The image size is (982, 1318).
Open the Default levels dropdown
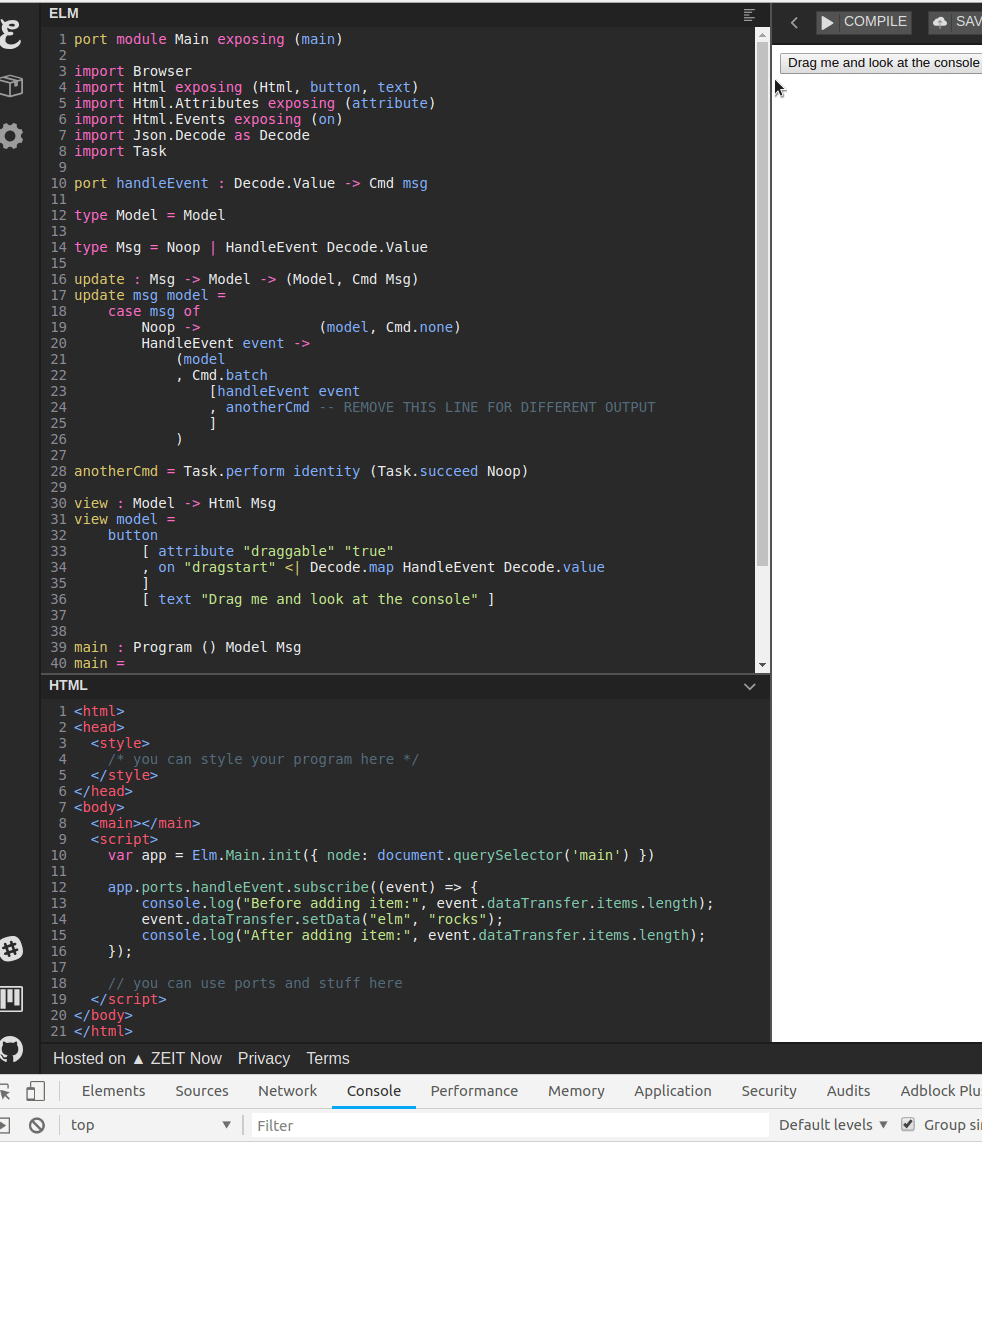click(833, 1125)
